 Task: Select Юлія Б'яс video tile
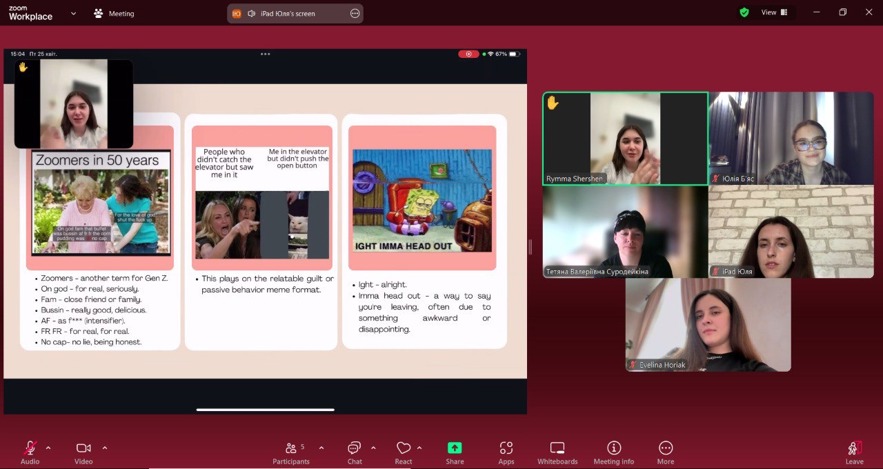791,139
